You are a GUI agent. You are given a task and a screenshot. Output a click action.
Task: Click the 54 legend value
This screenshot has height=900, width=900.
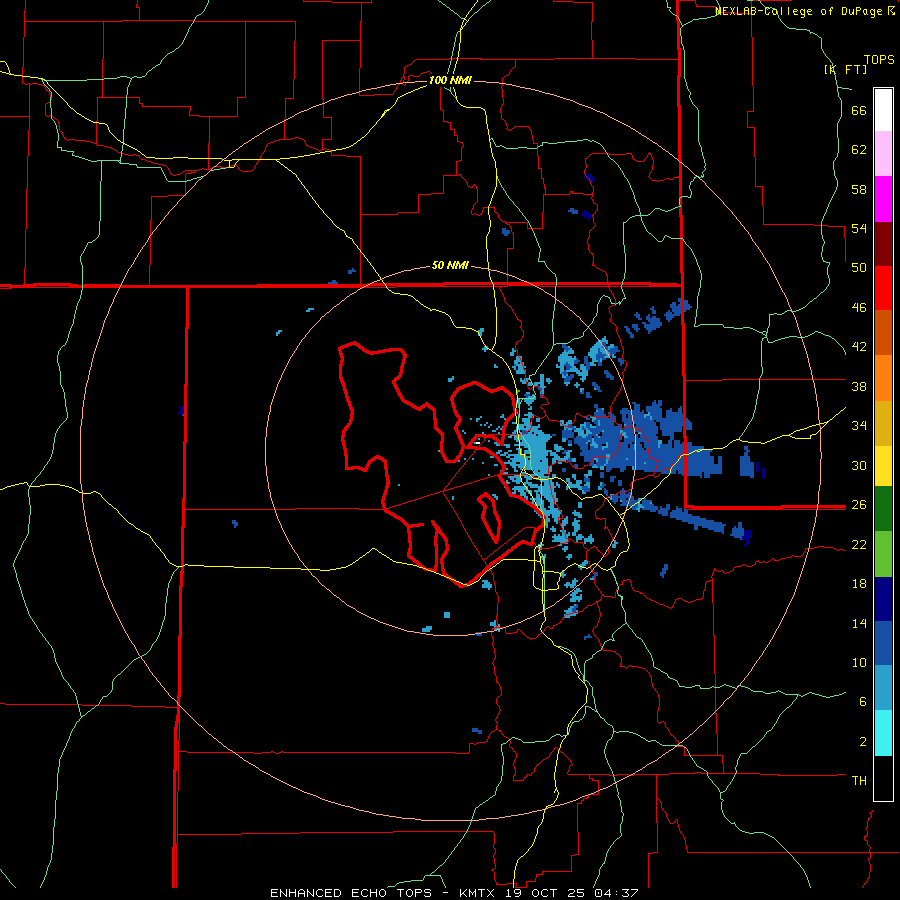pos(859,228)
